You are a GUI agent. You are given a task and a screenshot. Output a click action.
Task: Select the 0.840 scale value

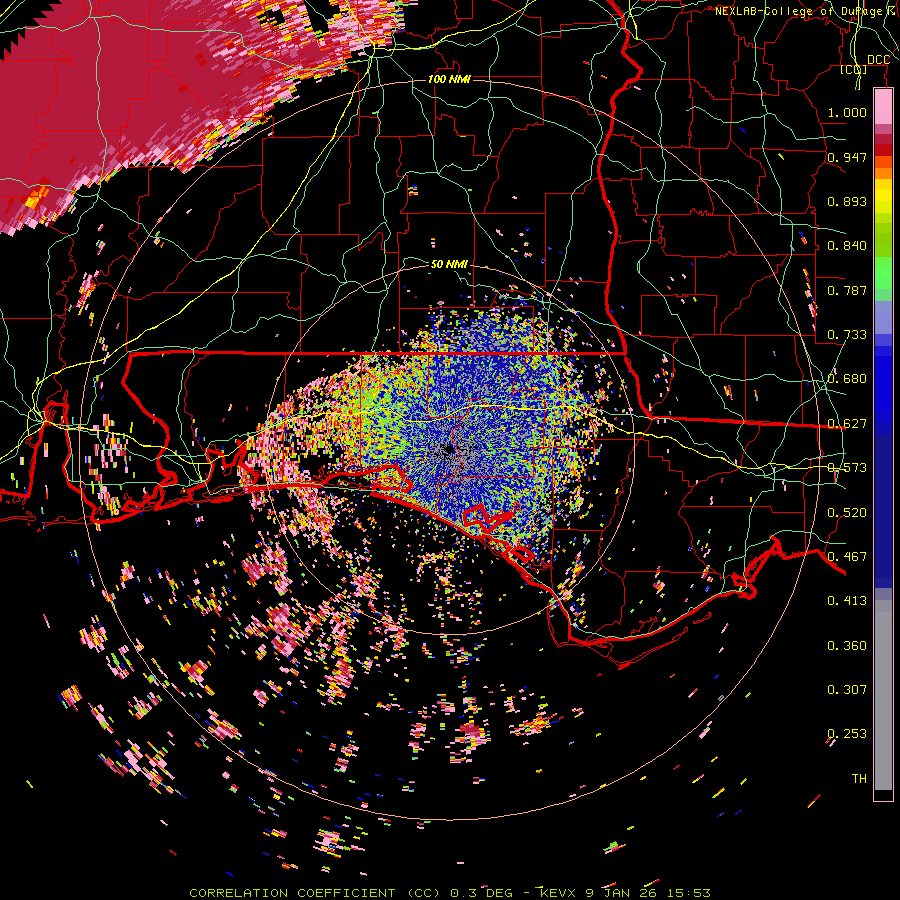pyautogui.click(x=847, y=245)
